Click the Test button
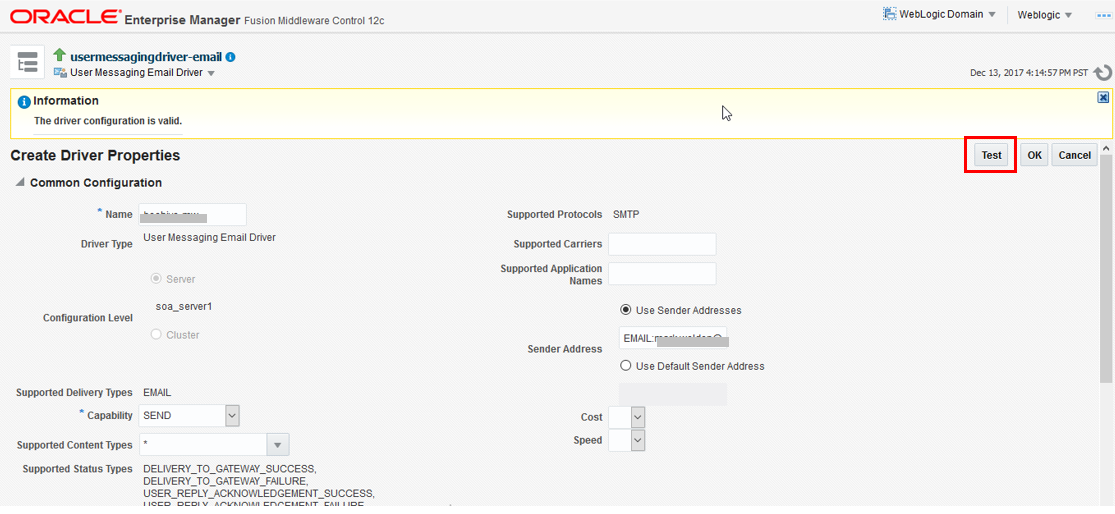This screenshot has width=1115, height=514. pos(991,155)
